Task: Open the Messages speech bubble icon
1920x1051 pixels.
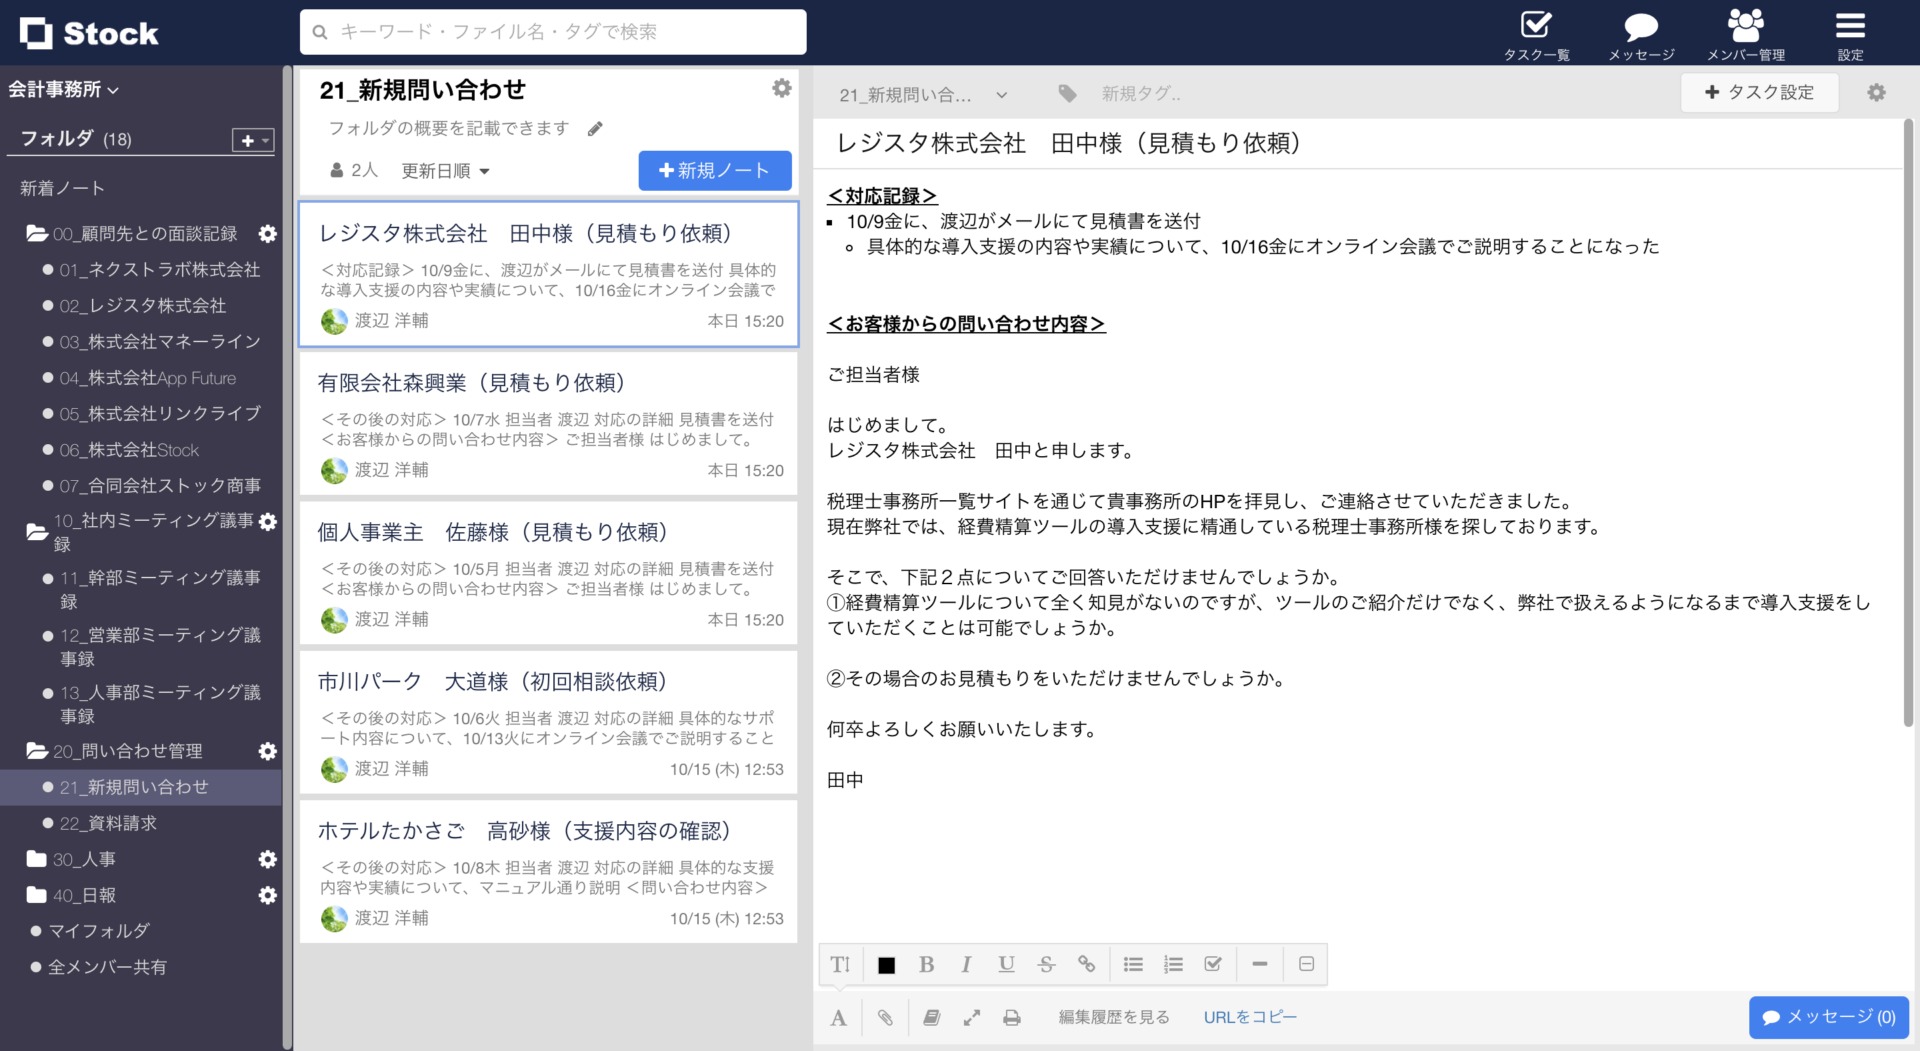Action: pyautogui.click(x=1641, y=27)
